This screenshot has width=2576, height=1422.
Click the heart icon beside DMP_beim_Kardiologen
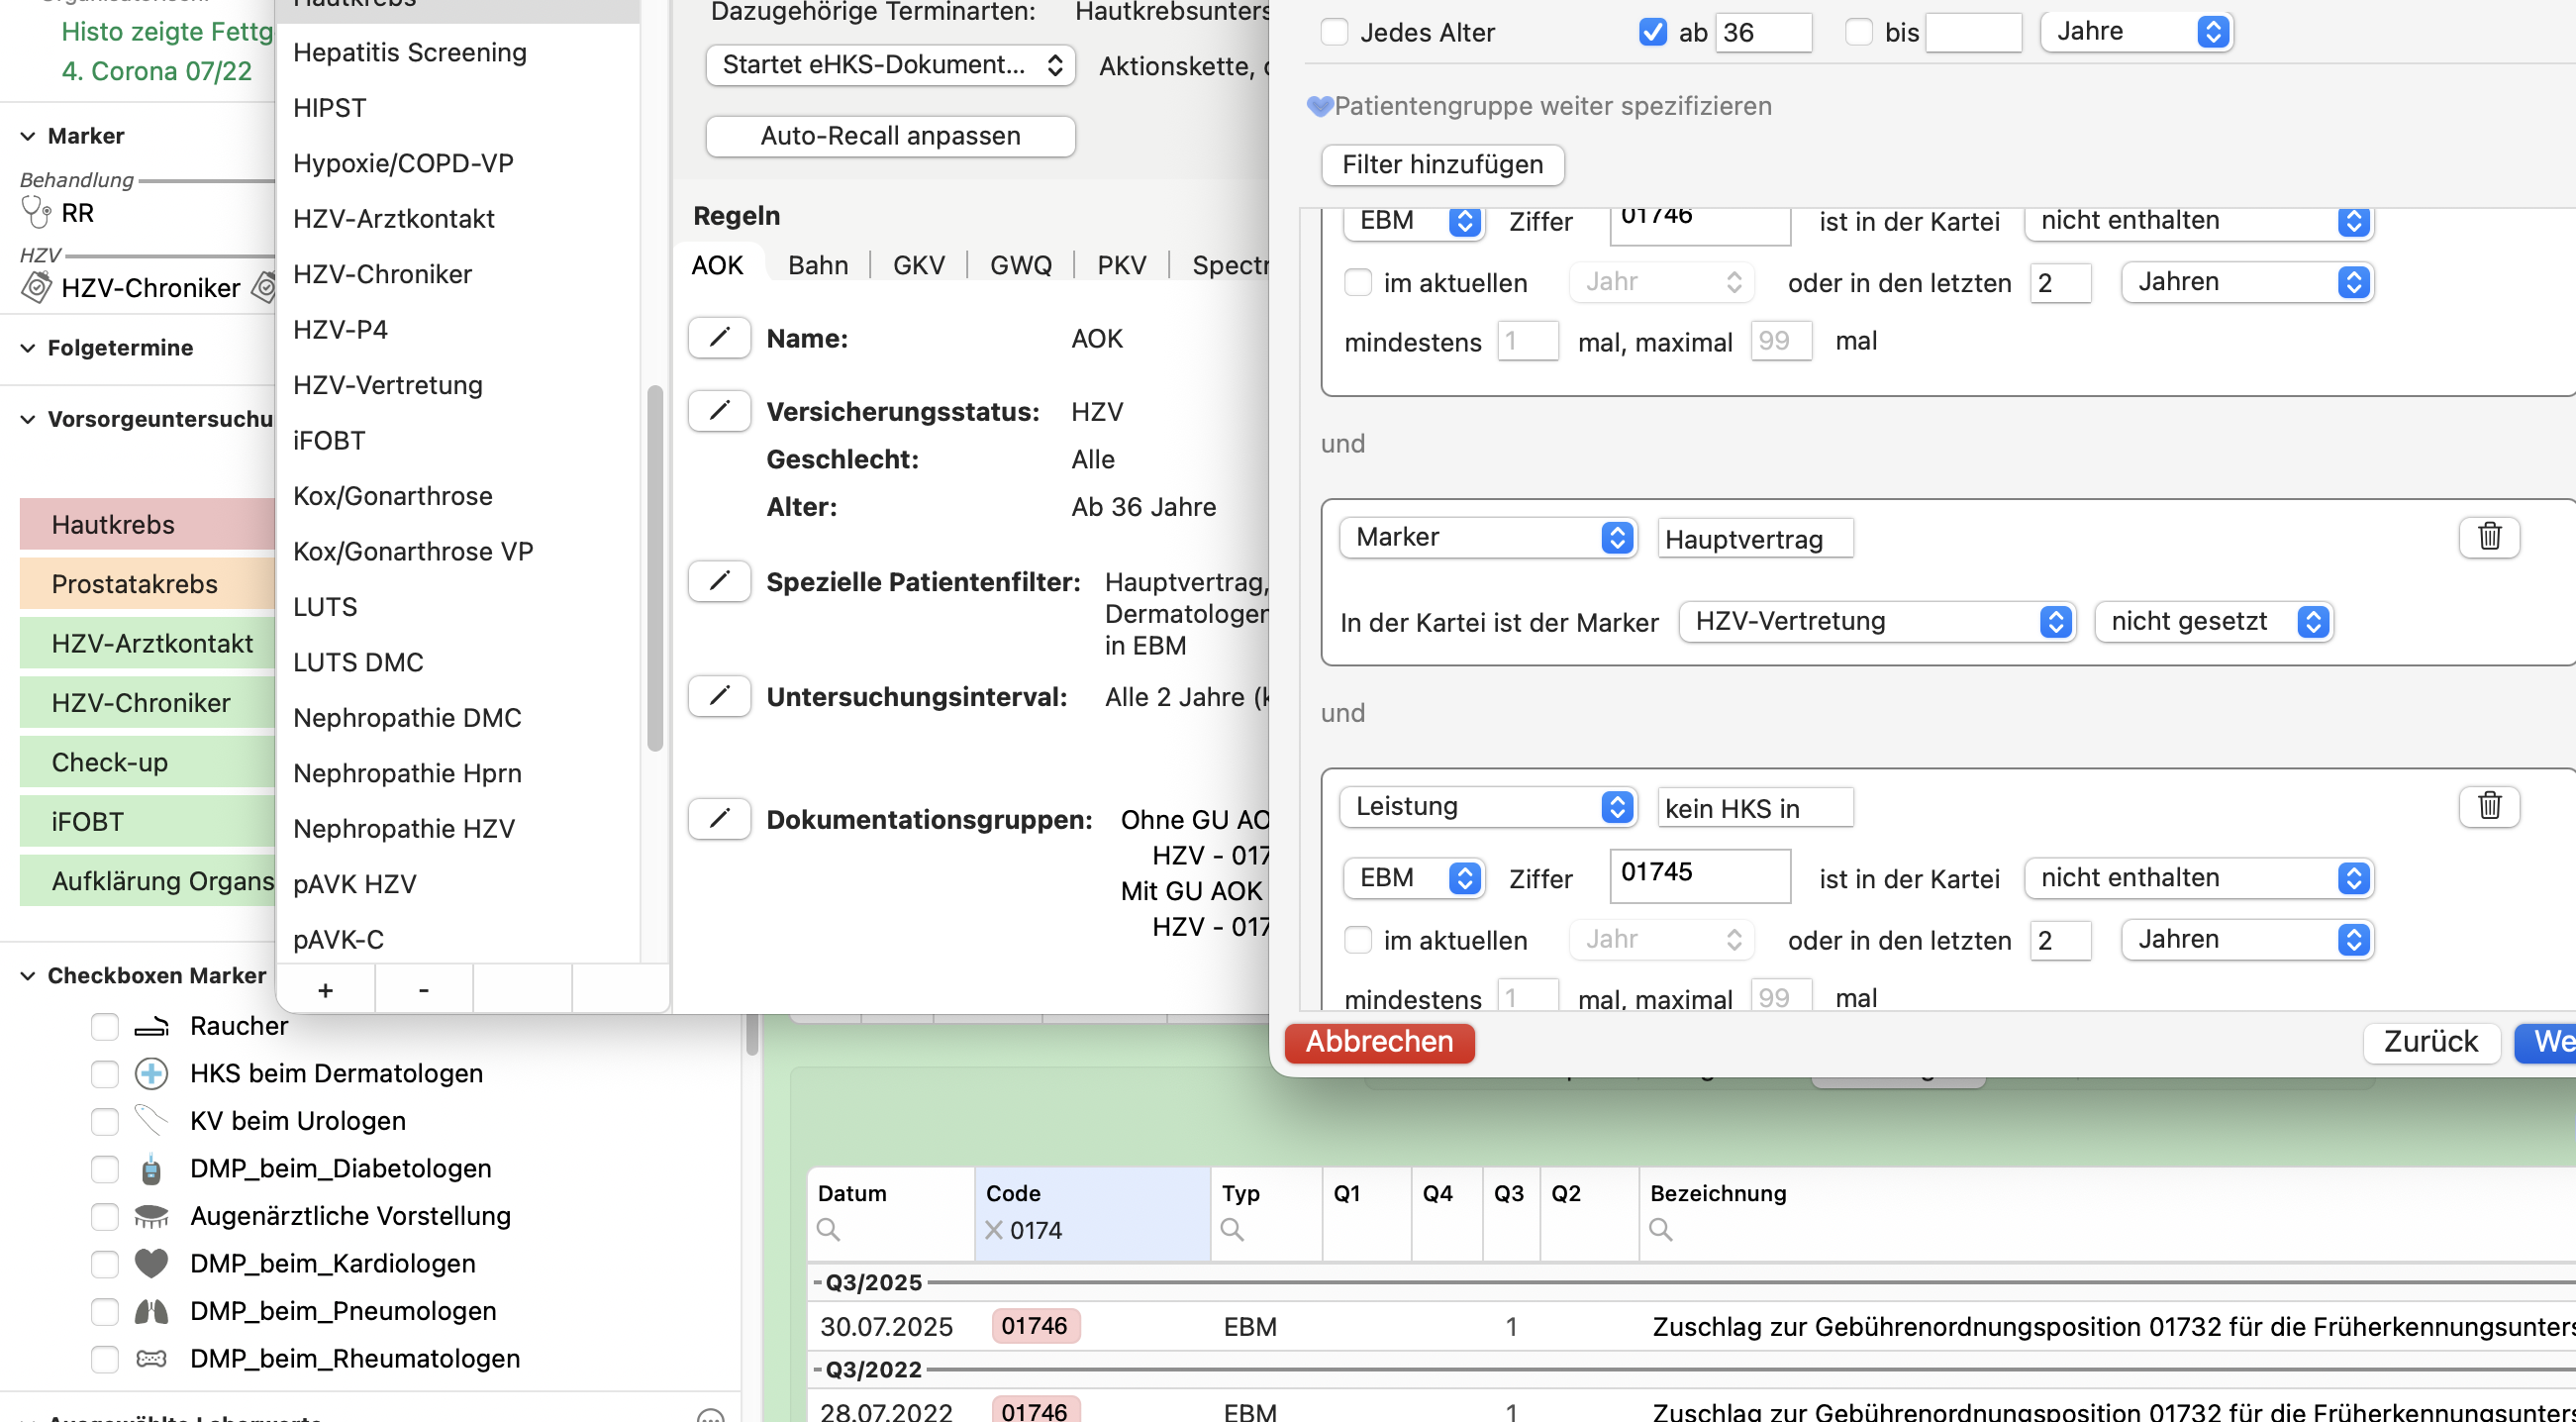pos(151,1264)
